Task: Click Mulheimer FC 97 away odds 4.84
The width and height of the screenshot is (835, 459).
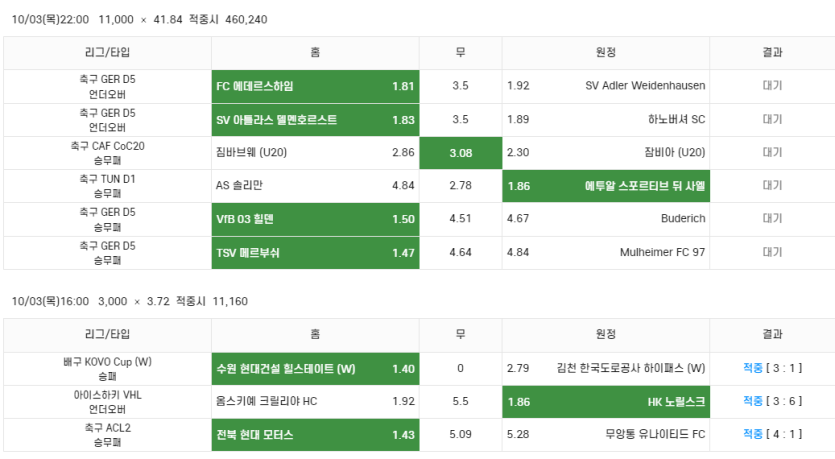Action: click(x=606, y=252)
